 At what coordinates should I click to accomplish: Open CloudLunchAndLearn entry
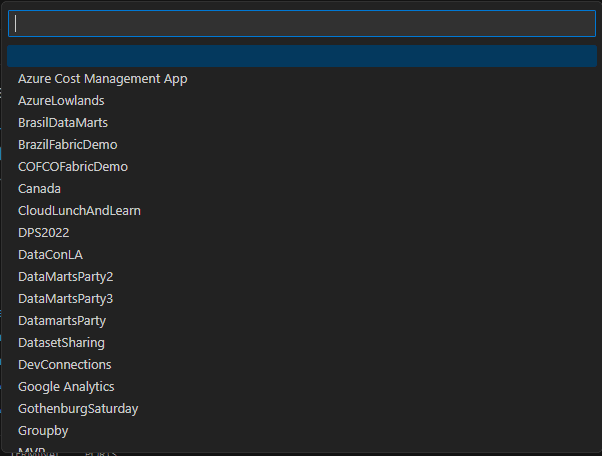point(302,210)
